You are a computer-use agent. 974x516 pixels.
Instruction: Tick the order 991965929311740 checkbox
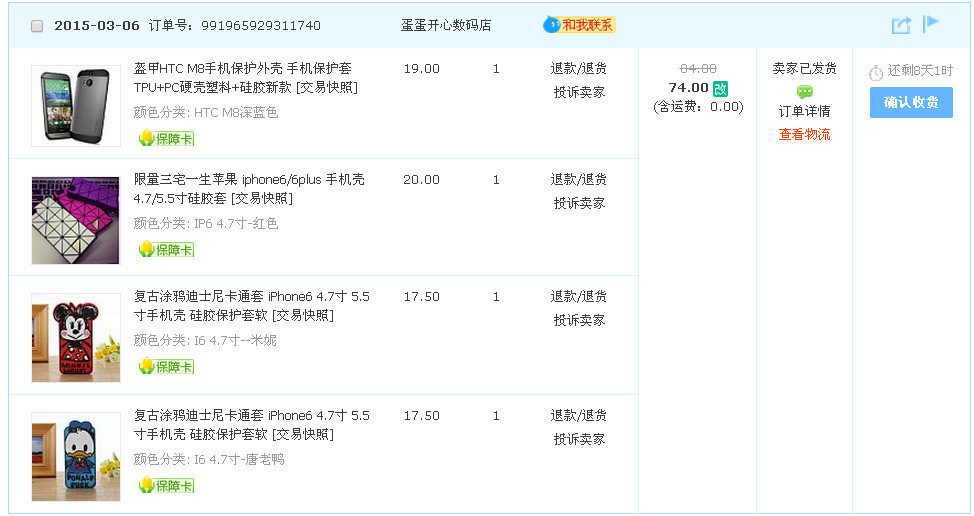click(x=37, y=26)
